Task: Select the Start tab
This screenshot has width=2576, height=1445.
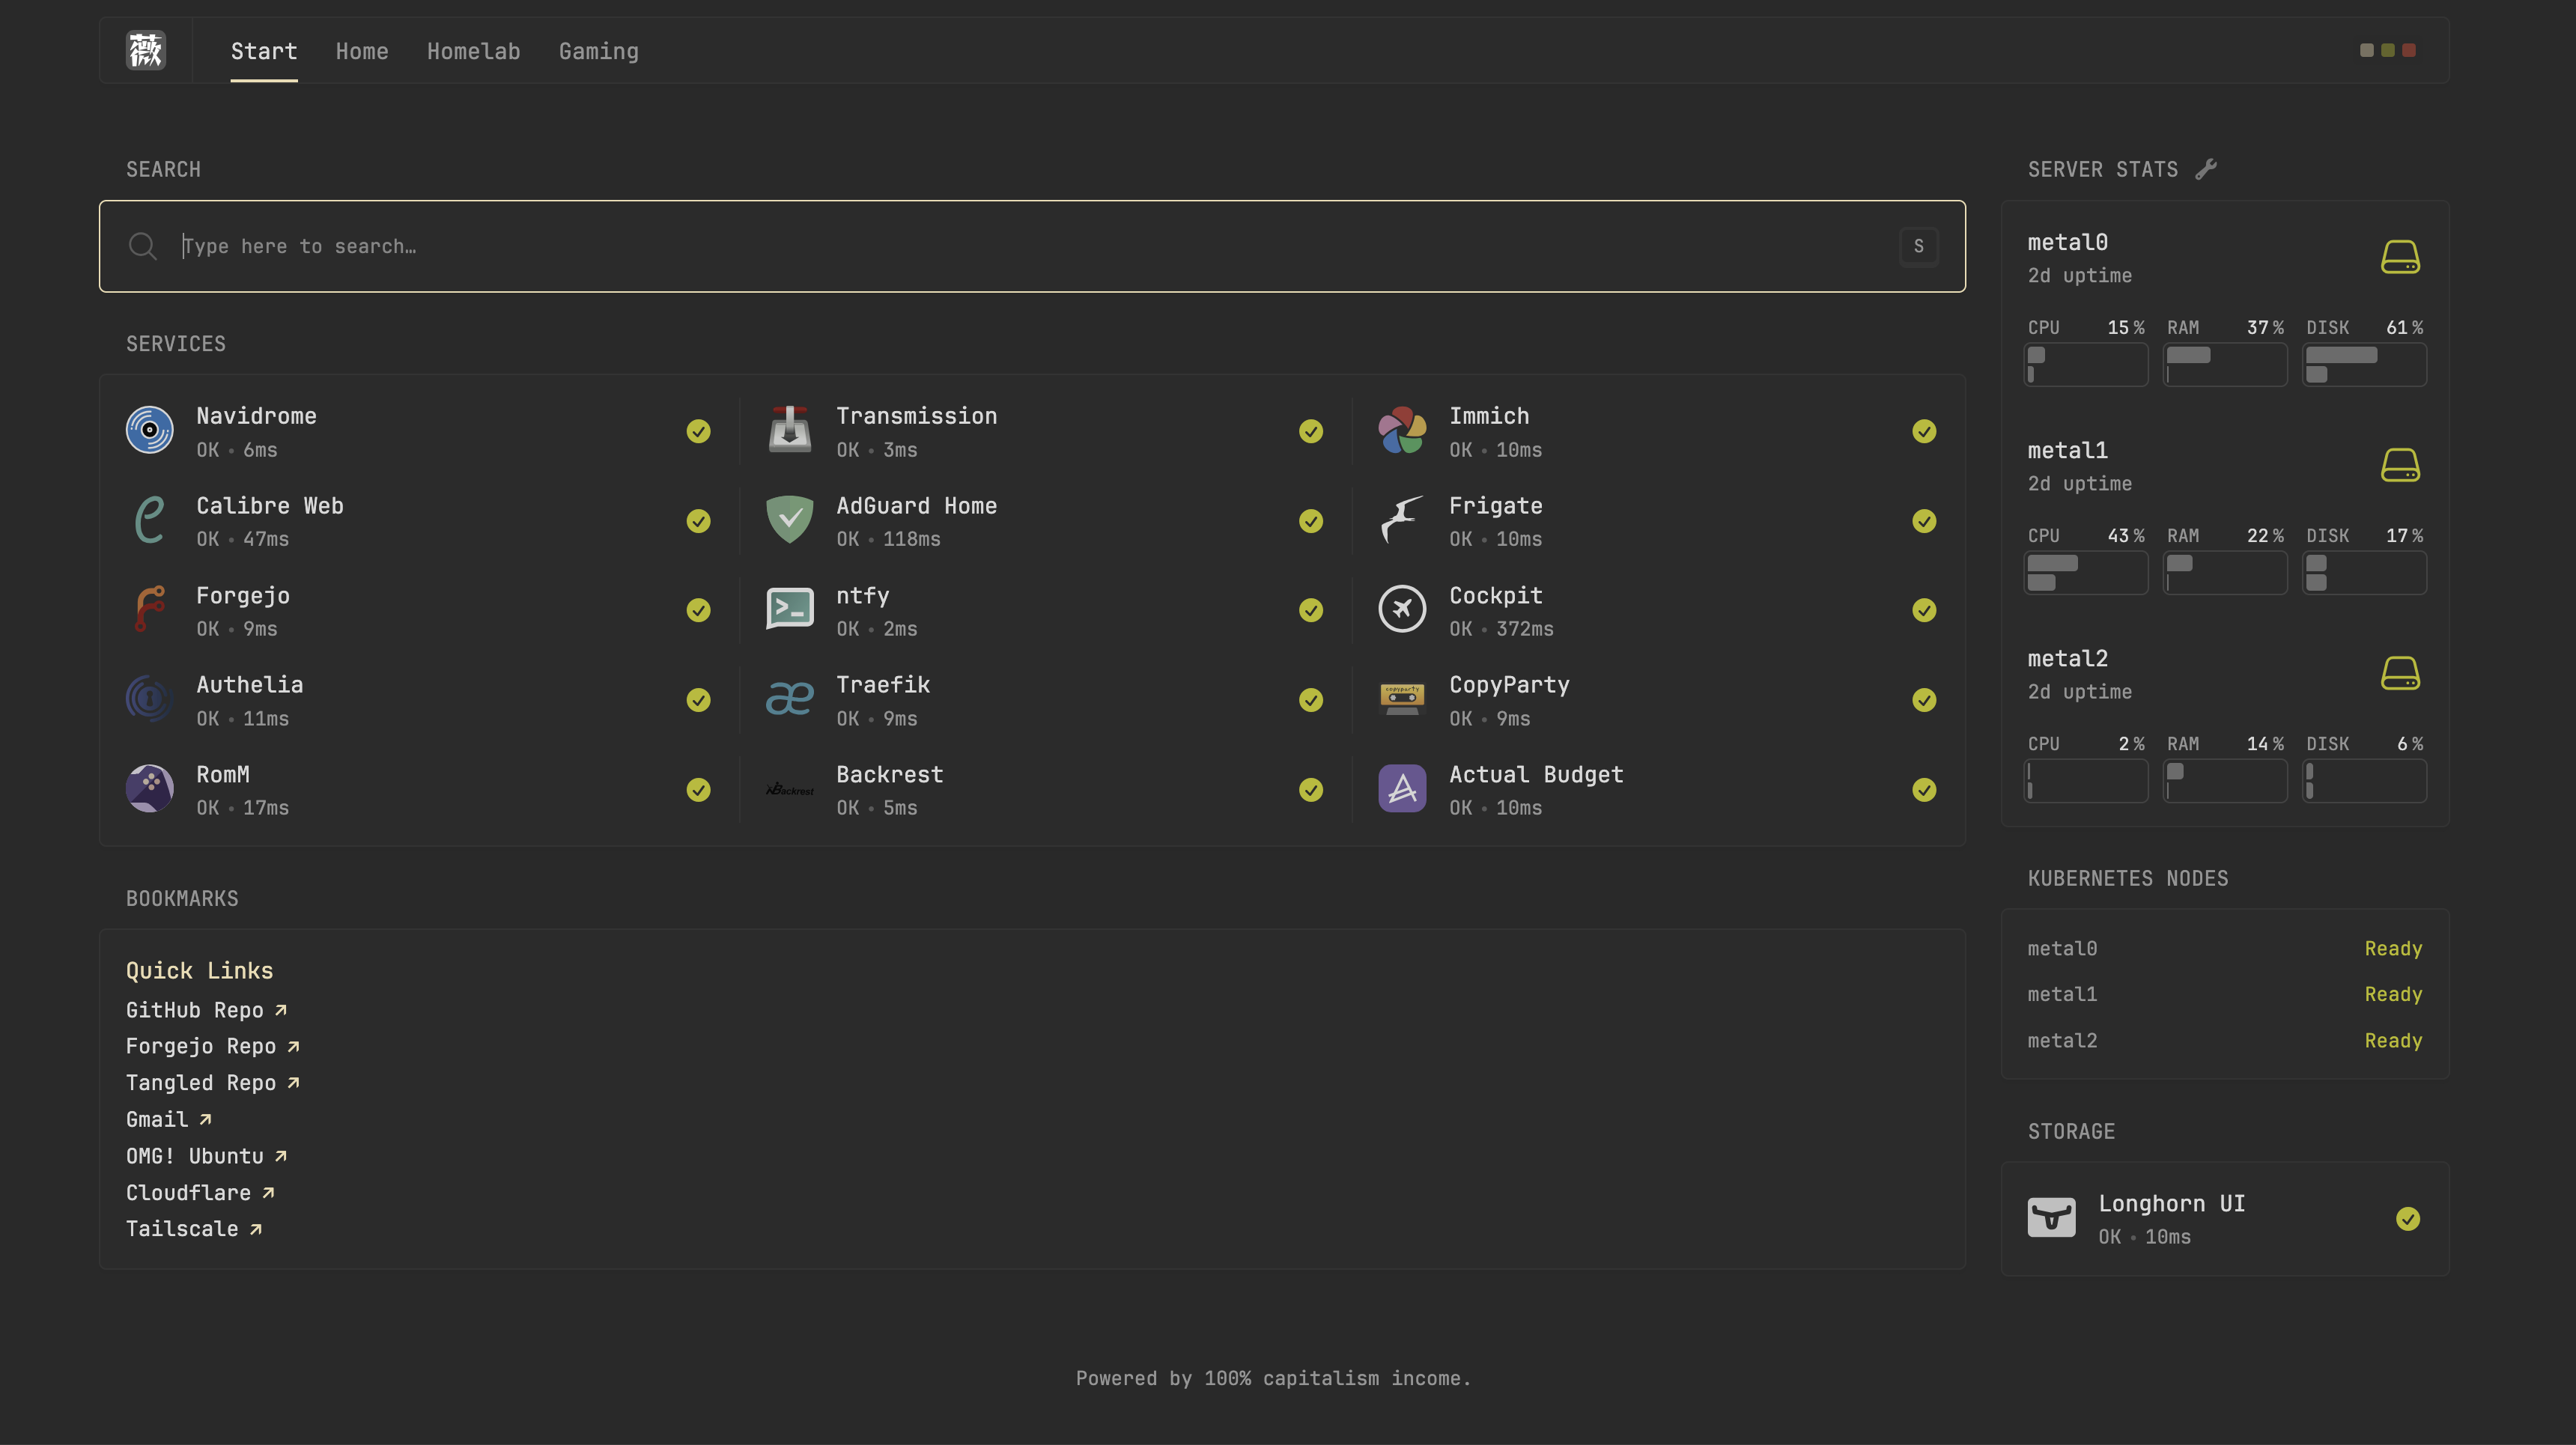Action: pyautogui.click(x=264, y=51)
